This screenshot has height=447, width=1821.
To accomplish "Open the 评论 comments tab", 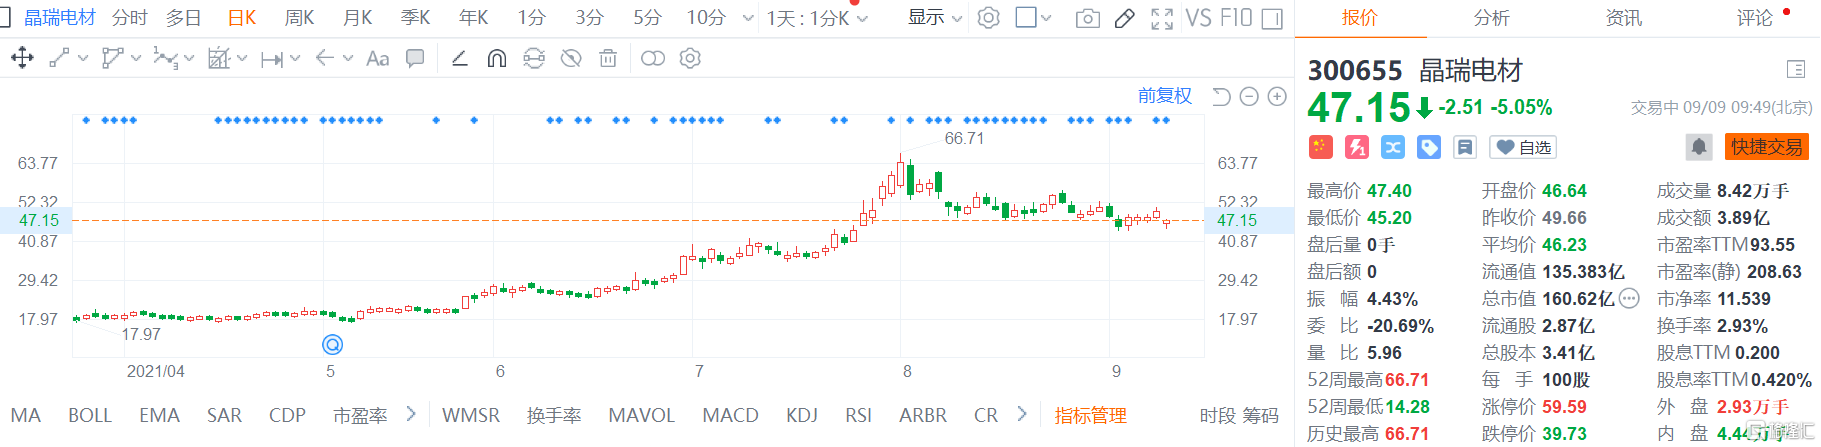I will pyautogui.click(x=1754, y=18).
